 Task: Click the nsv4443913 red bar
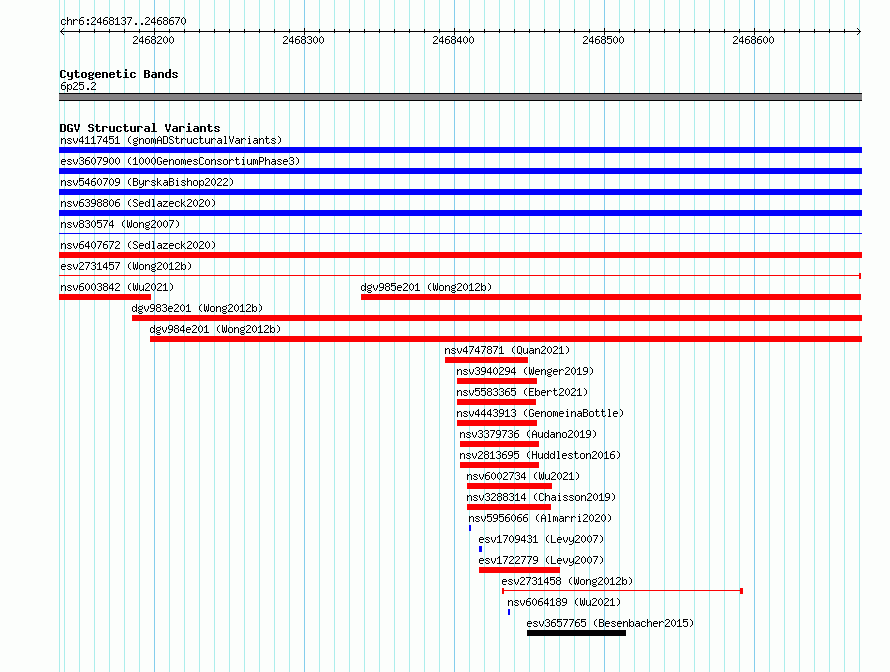pos(497,423)
